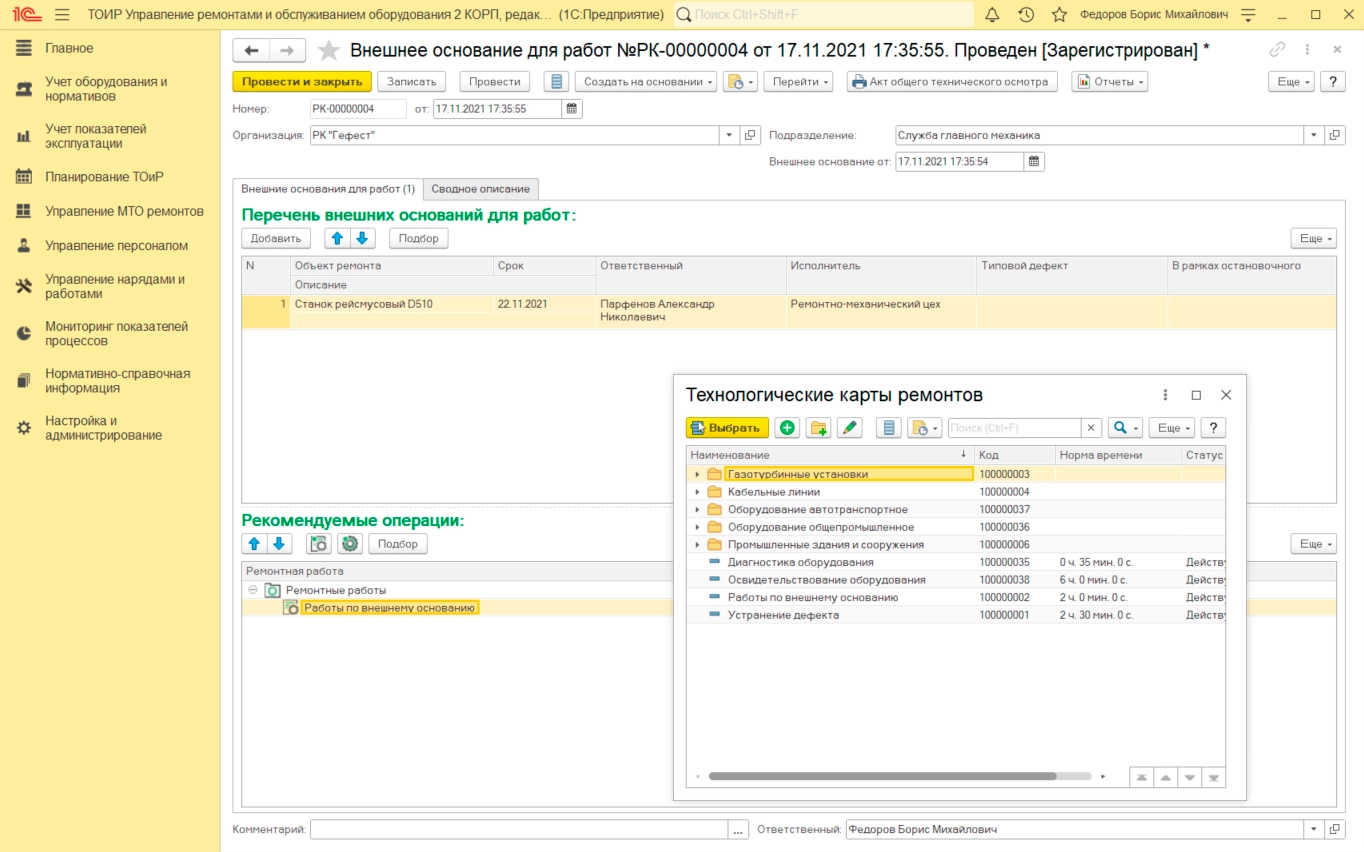Image resolution: width=1364 pixels, height=852 pixels.
Task: Move recommended operation down with blue arrow
Action: [279, 544]
